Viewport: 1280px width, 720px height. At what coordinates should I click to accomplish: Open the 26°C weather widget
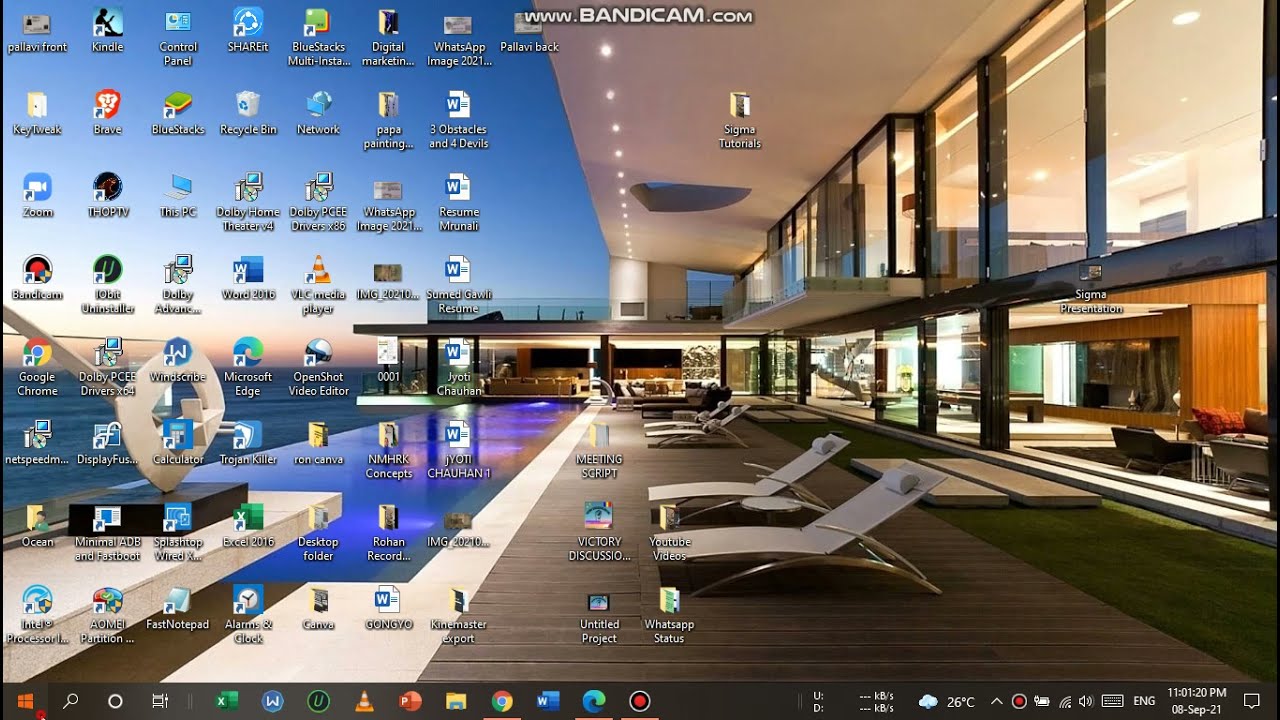946,701
